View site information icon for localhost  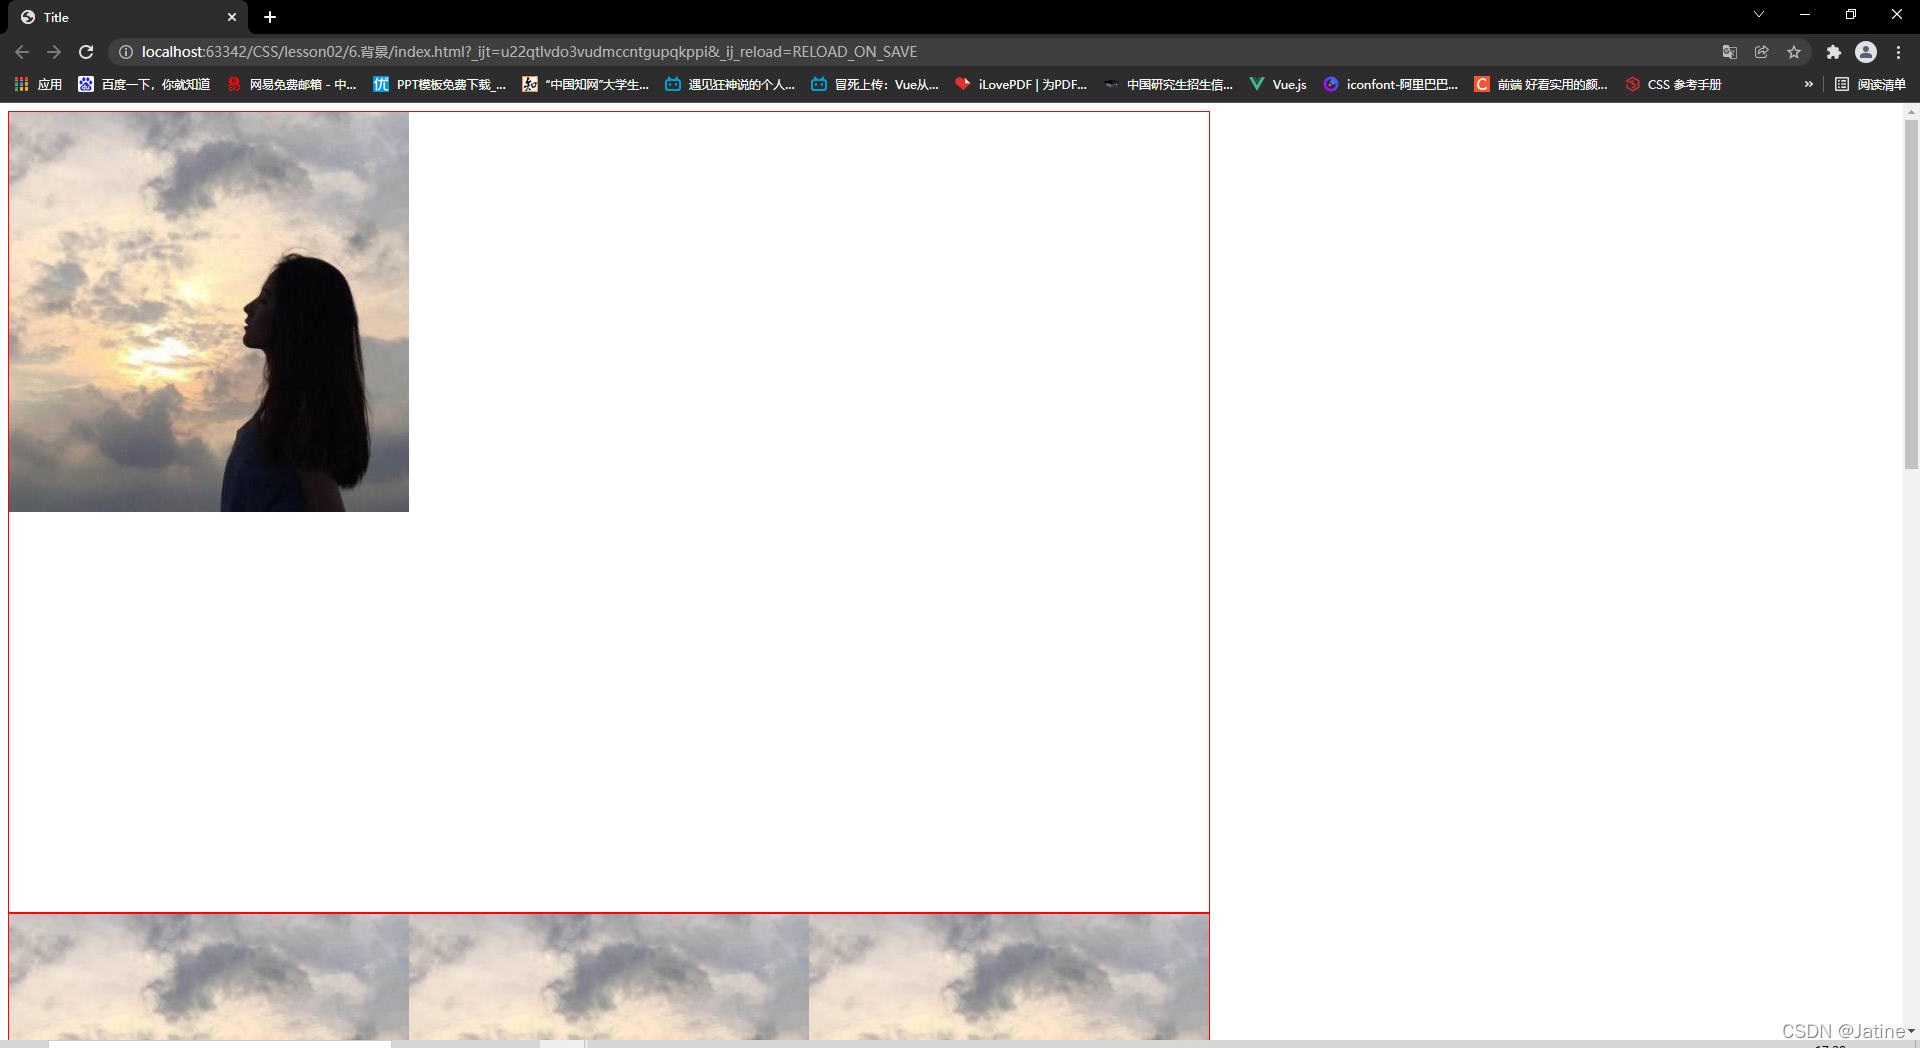coord(126,52)
